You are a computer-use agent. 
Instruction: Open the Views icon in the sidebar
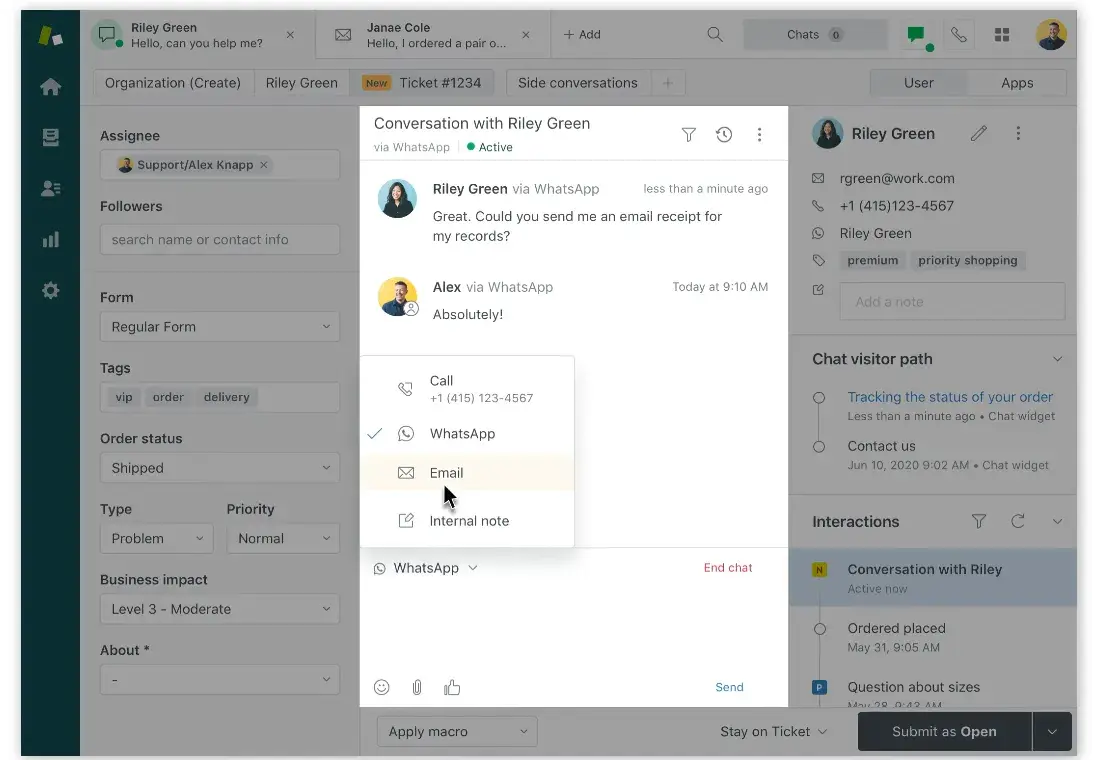point(50,137)
